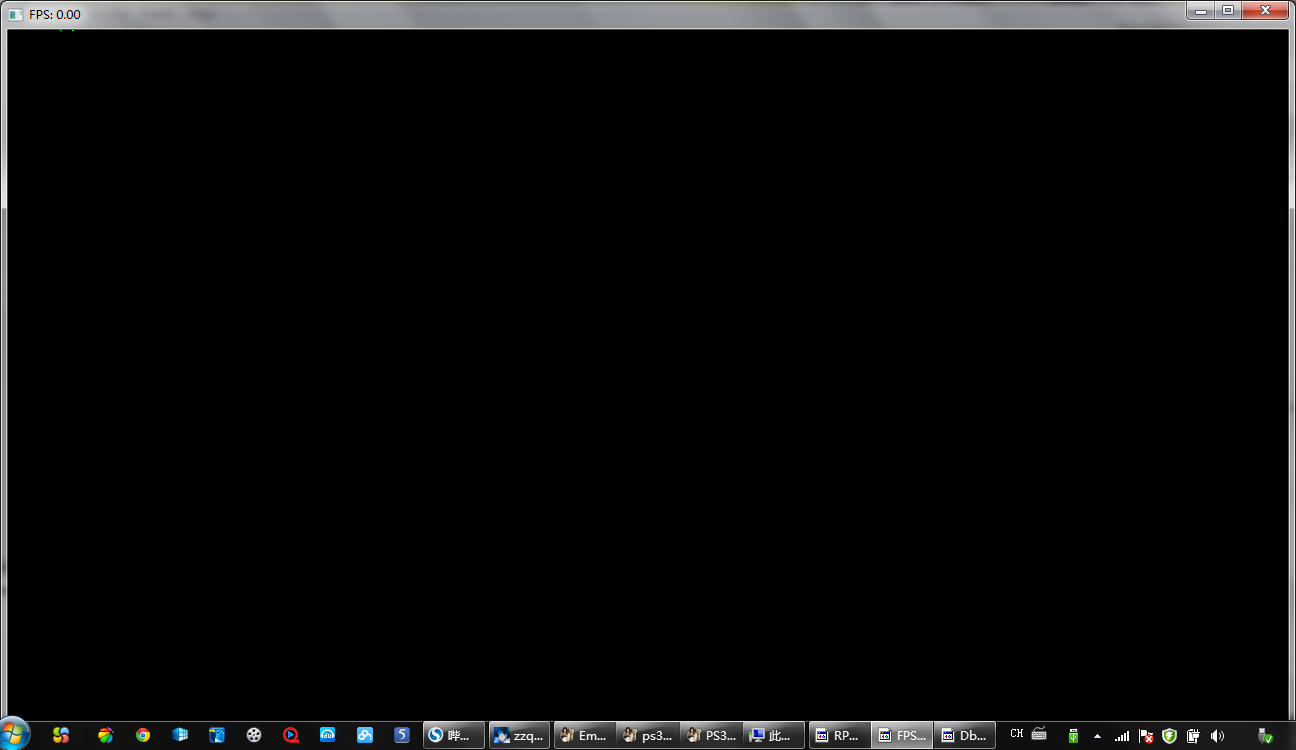The image size is (1296, 750).
Task: Launch Google Chrome from the taskbar
Action: 143,735
